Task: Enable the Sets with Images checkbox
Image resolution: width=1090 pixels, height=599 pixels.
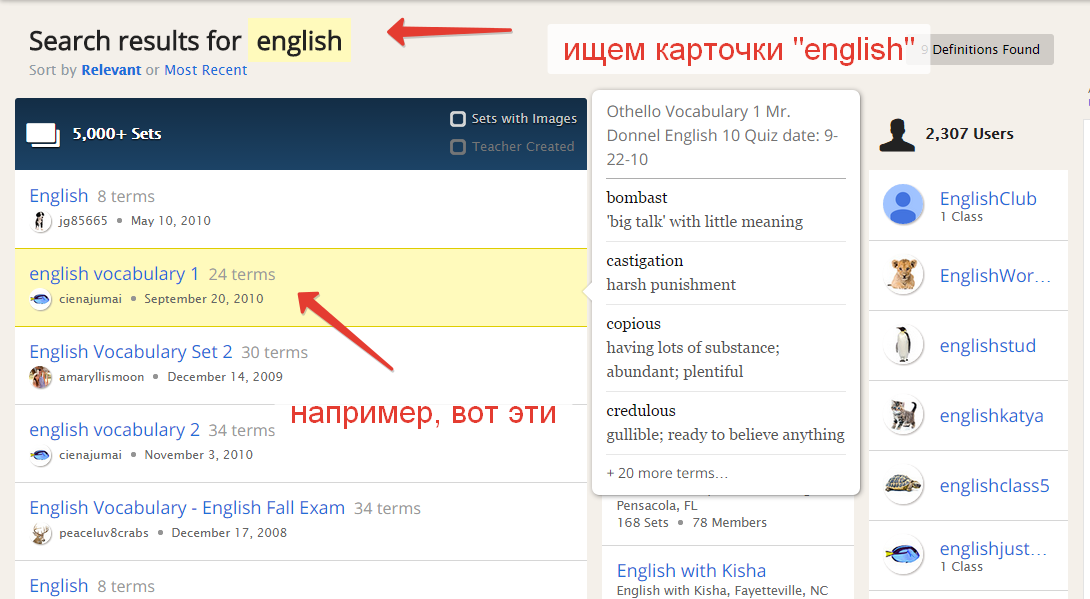Action: pyautogui.click(x=458, y=119)
